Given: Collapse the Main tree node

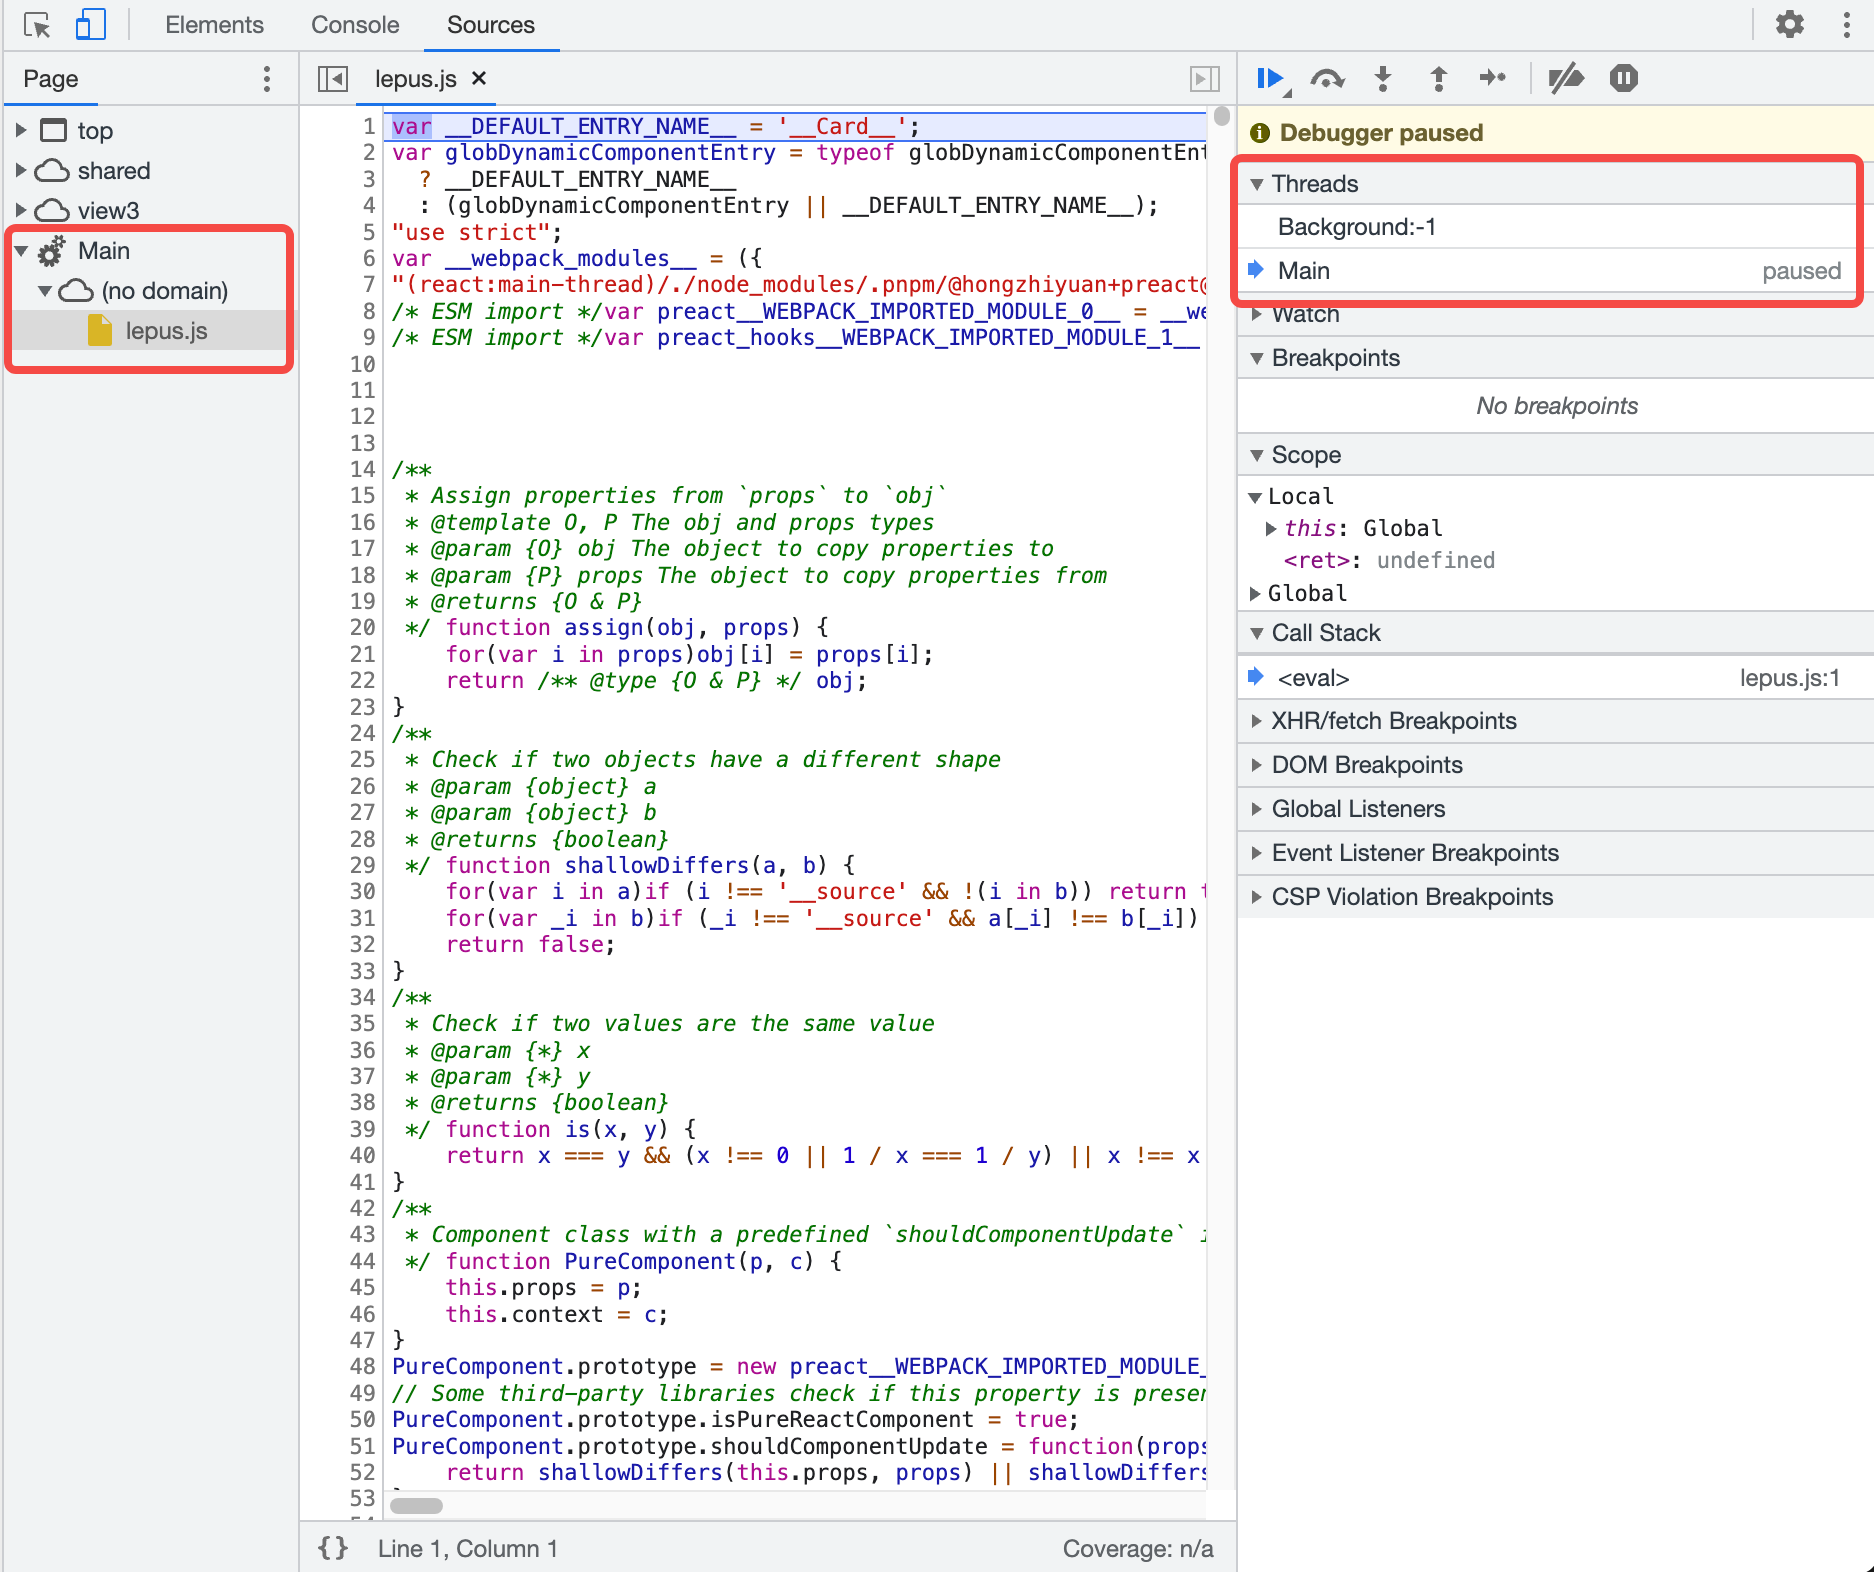Looking at the screenshot, I should coord(20,250).
